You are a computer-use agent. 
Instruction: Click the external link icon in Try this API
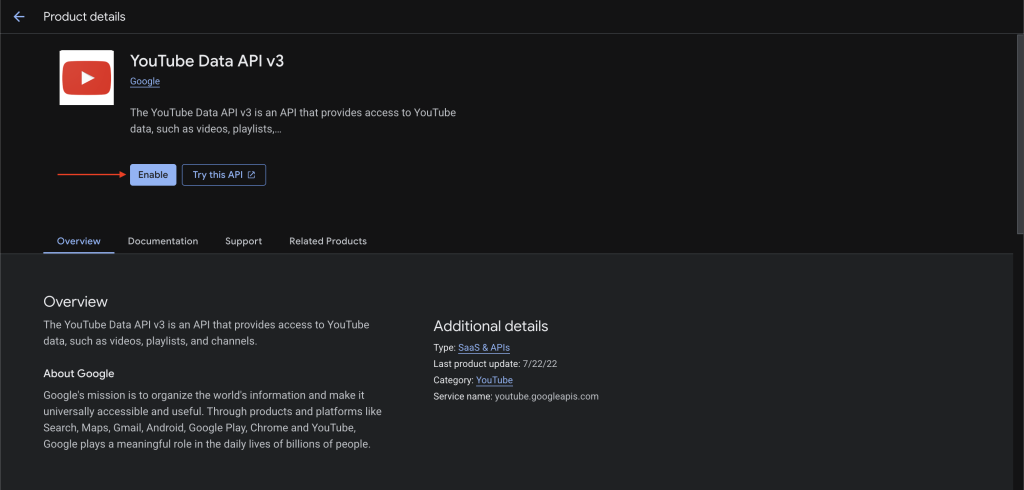pos(252,175)
